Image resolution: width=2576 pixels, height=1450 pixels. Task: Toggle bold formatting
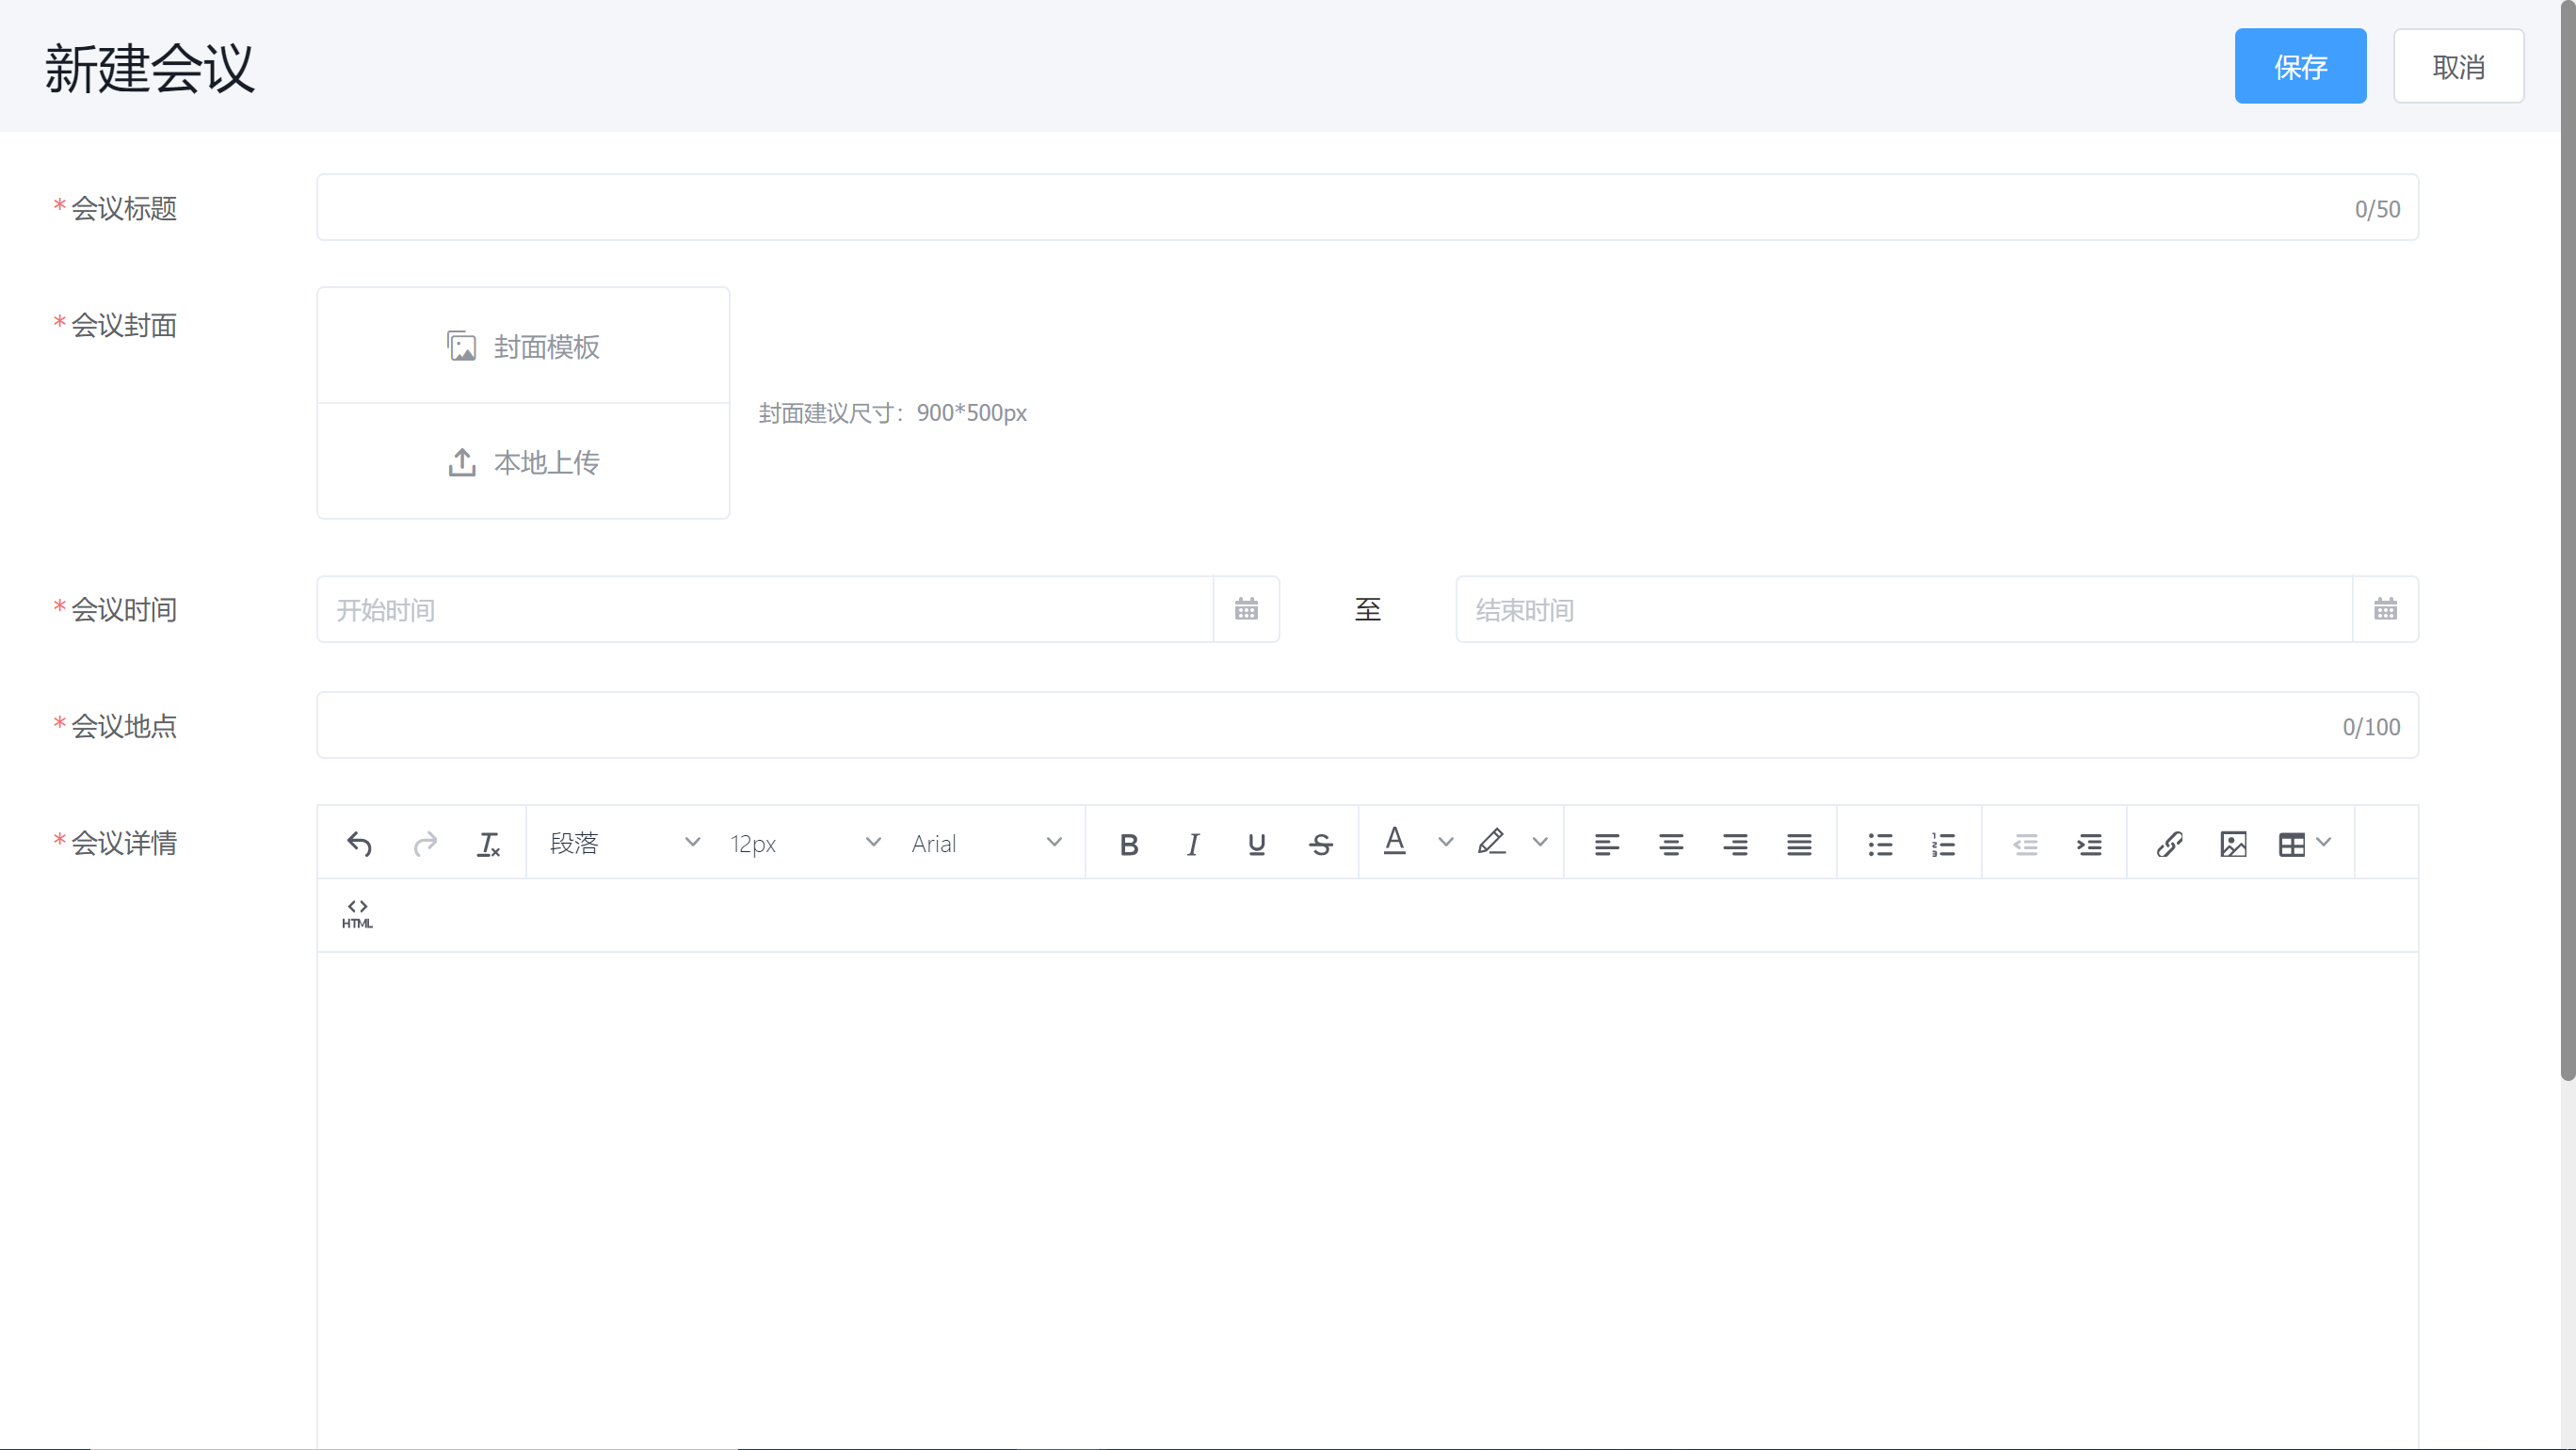(x=1129, y=844)
